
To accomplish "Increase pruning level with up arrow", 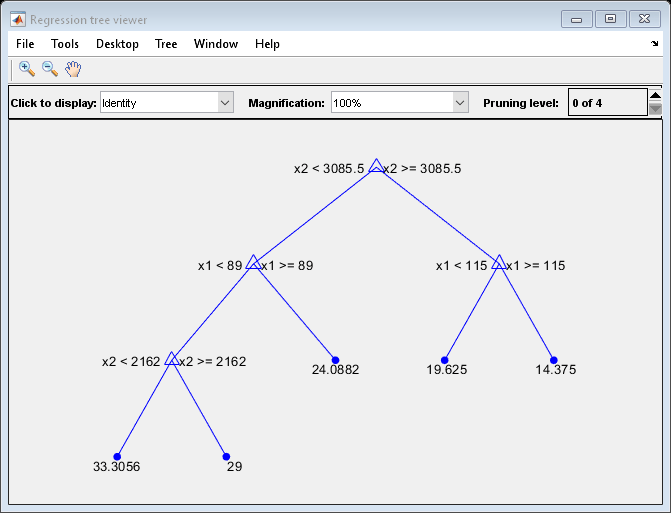I will point(655,96).
